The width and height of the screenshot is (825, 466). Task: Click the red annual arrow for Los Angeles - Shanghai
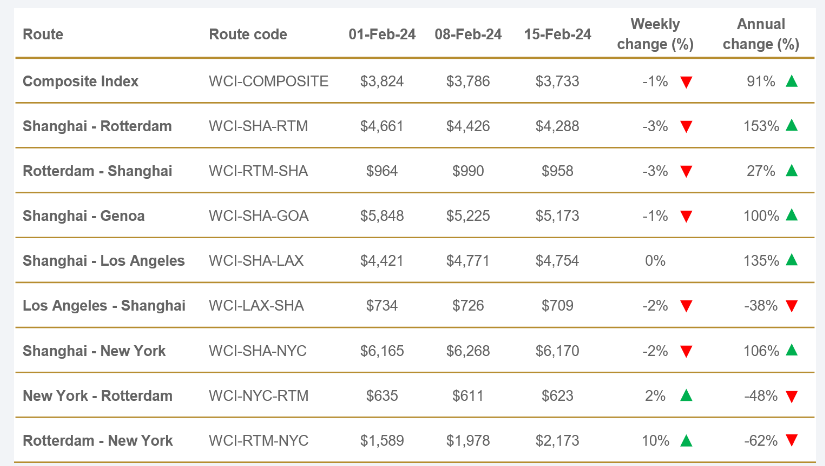[x=792, y=306]
